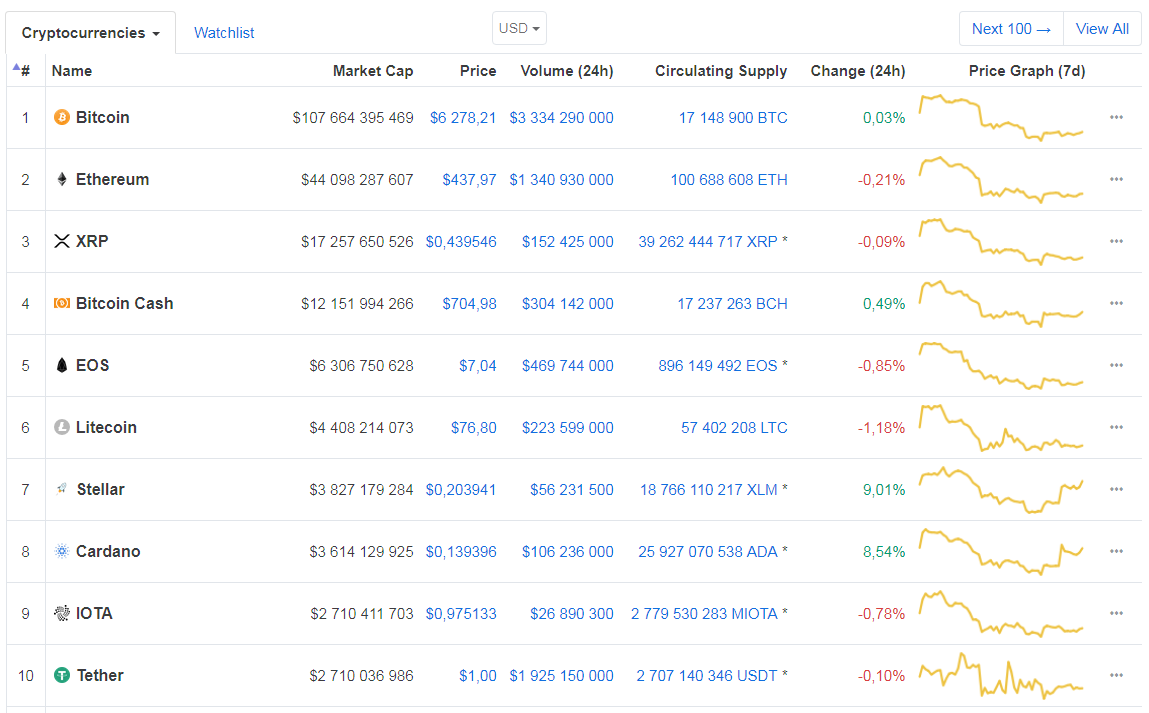Open the Stellar 7d price graph

(x=1001, y=490)
